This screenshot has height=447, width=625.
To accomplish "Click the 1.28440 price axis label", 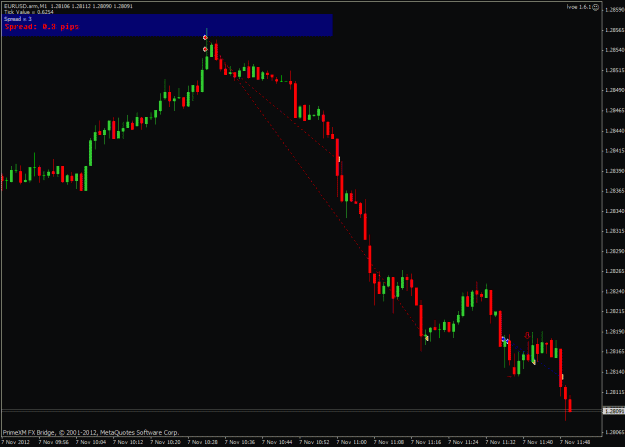I will [x=614, y=130].
